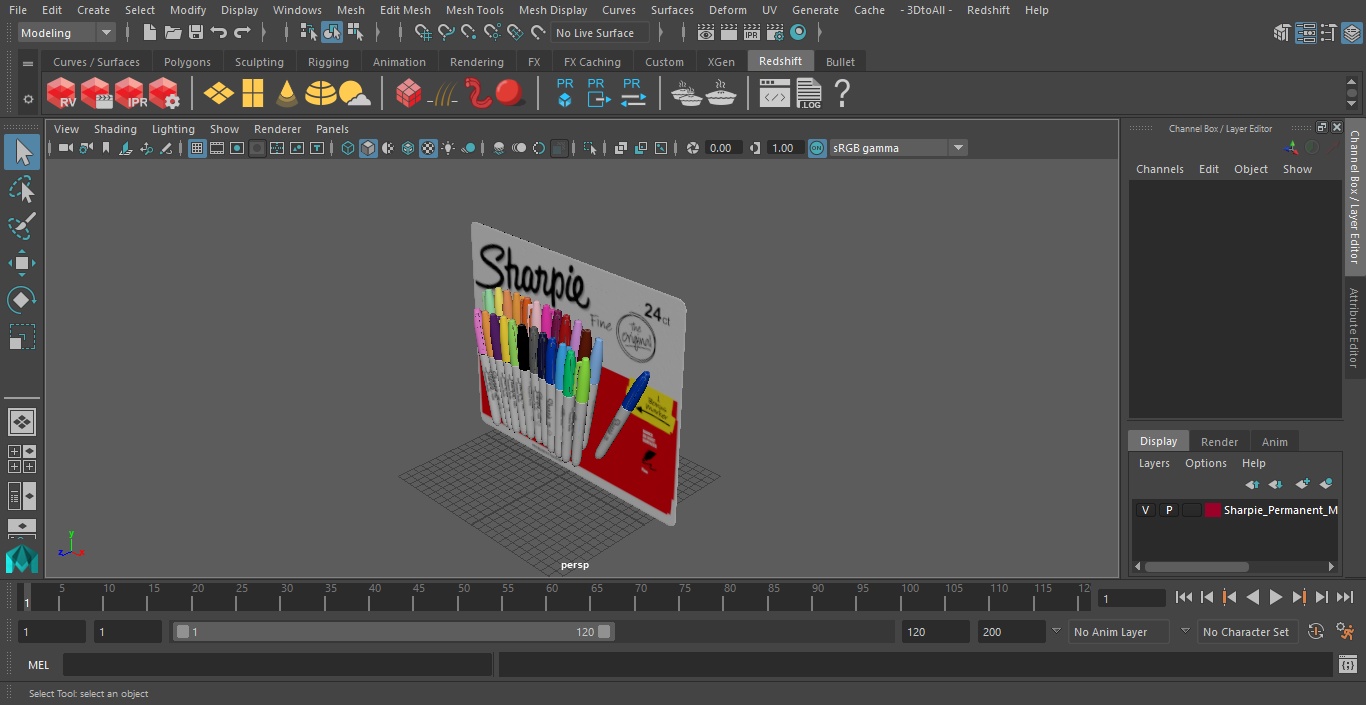Toggle the use all lights bulb icon

(448, 148)
